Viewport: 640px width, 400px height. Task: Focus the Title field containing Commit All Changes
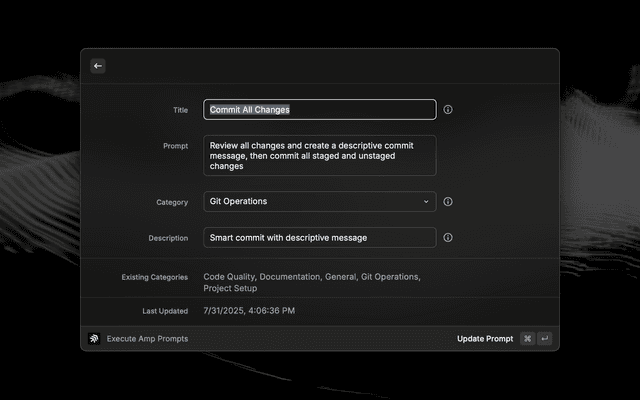(x=320, y=109)
